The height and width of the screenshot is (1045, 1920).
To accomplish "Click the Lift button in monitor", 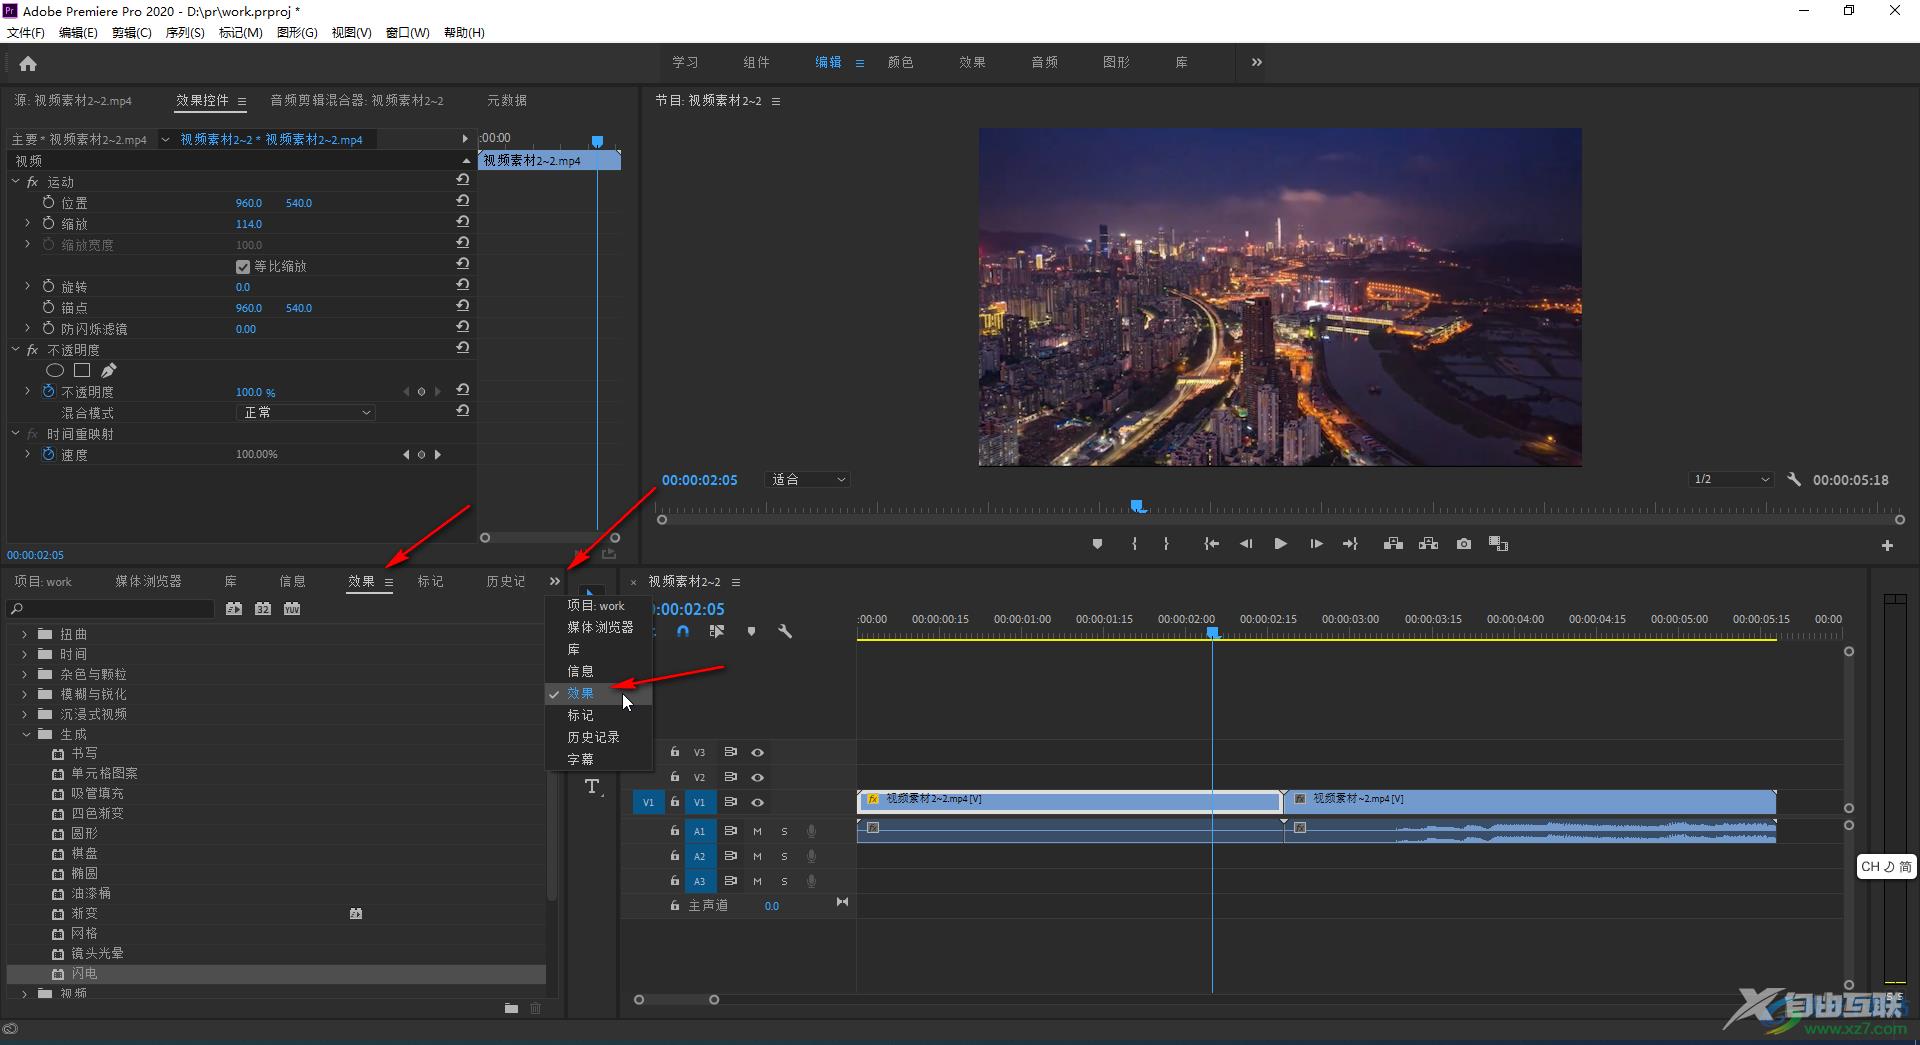I will click(1392, 544).
